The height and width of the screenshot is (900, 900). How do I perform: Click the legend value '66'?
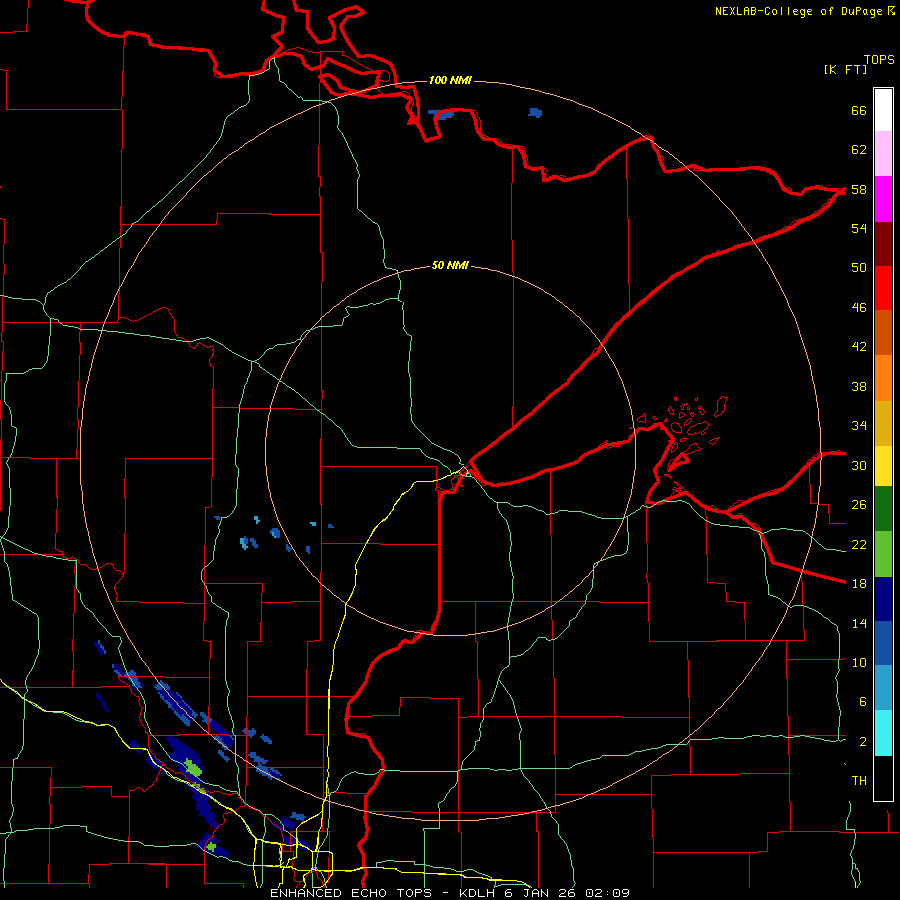tap(859, 111)
